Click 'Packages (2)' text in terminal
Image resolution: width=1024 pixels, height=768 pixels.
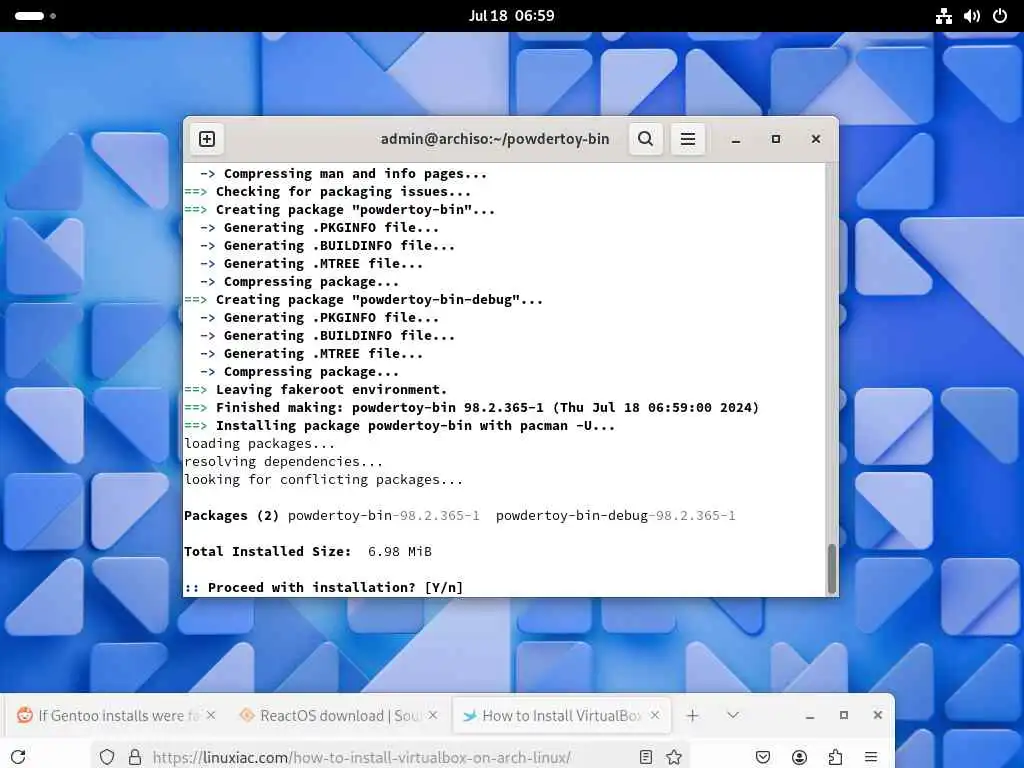point(231,515)
